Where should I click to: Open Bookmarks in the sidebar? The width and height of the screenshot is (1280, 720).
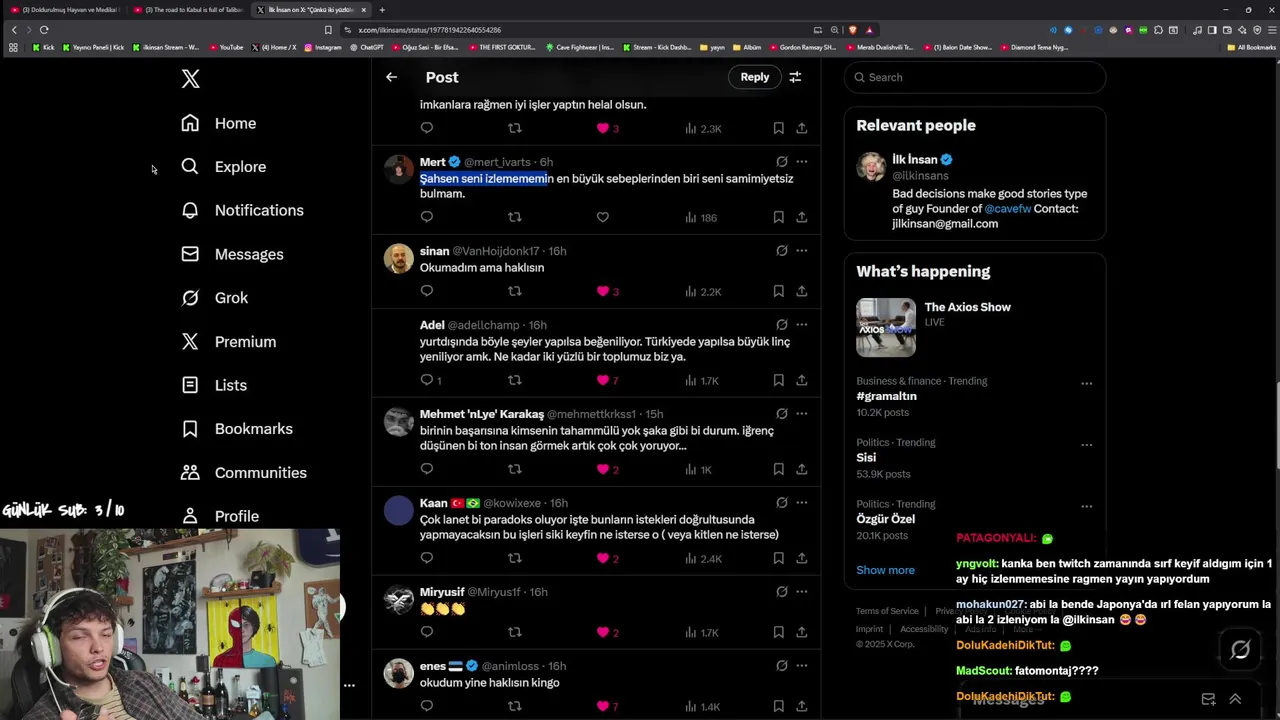pos(236,429)
